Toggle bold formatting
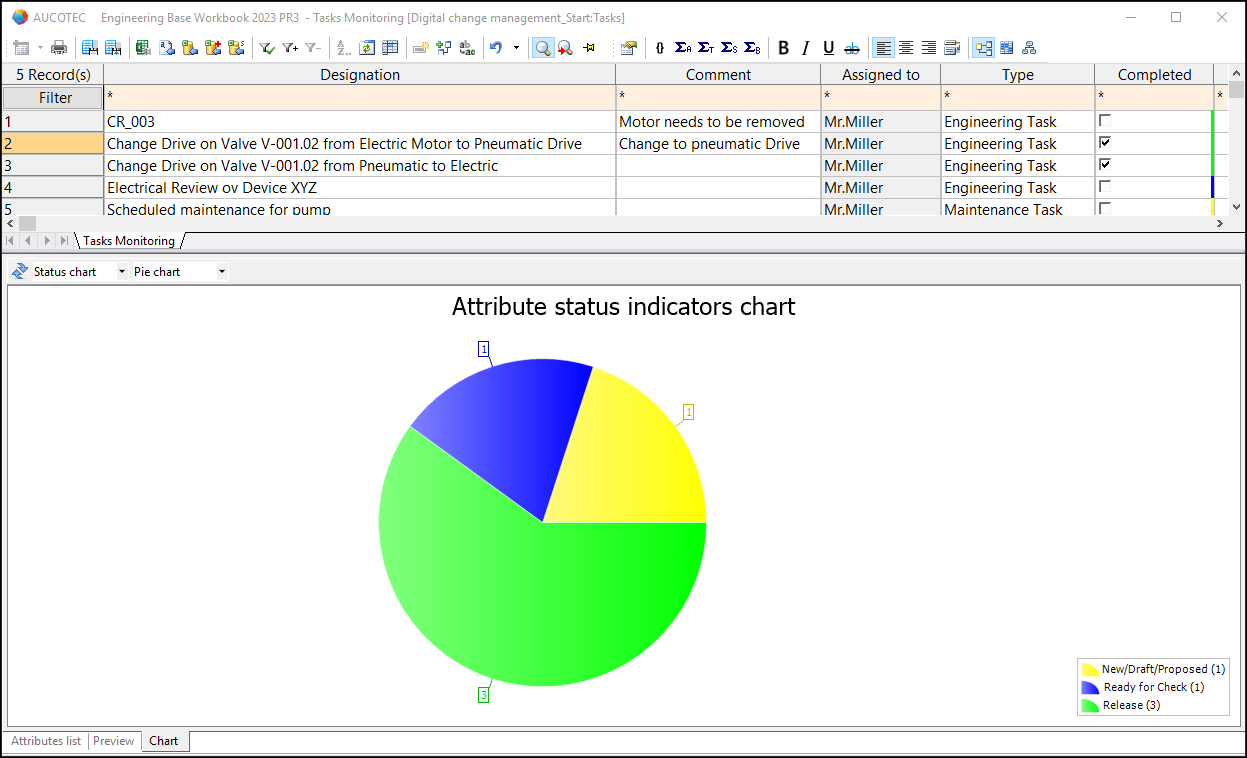Screen dimensions: 1247x758 783,47
